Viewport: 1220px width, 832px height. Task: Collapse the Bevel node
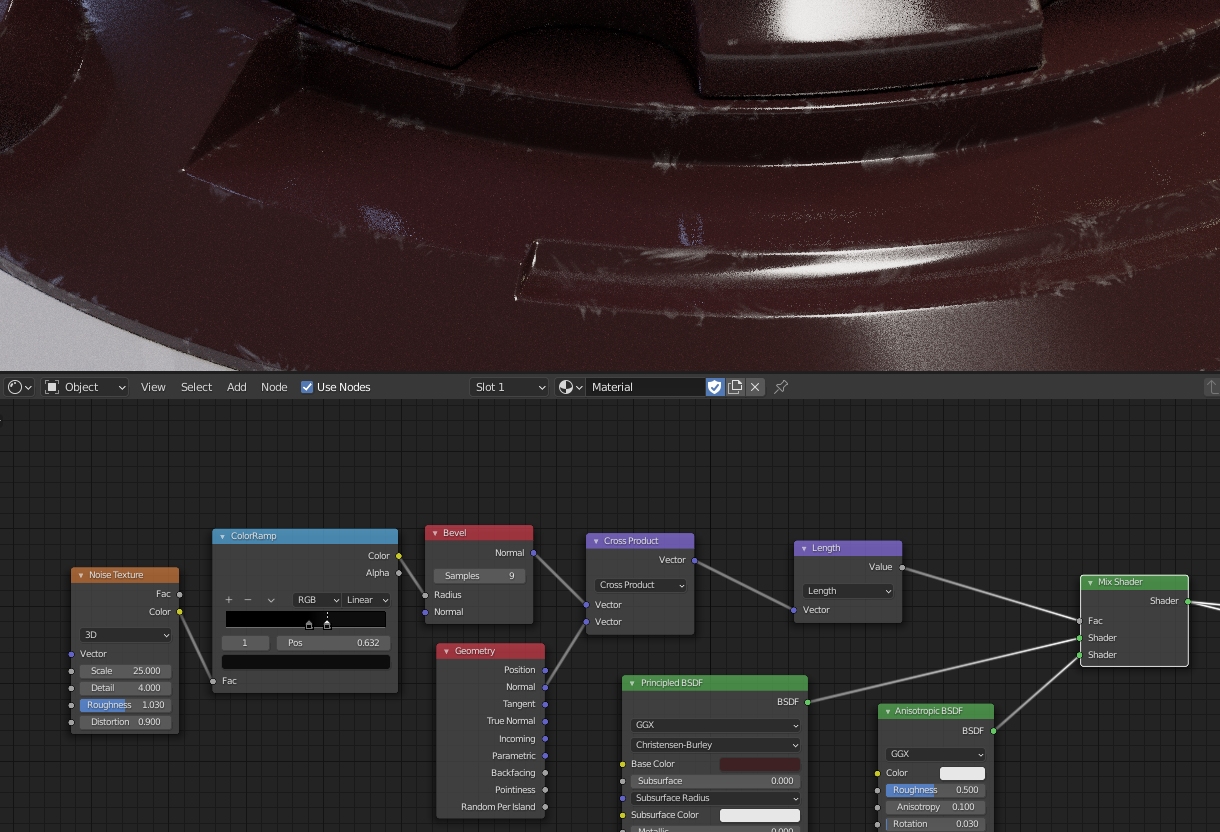(435, 533)
